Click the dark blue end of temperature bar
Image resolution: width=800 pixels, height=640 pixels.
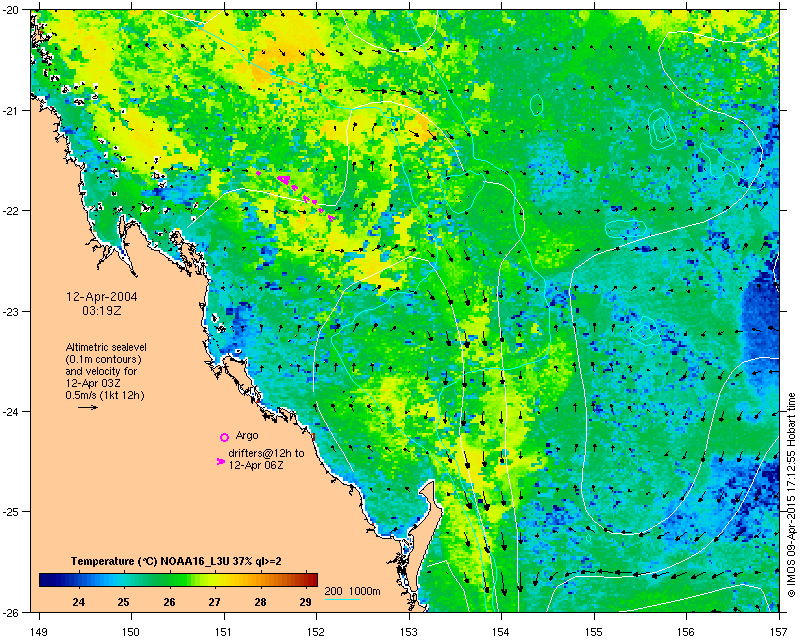click(x=45, y=580)
